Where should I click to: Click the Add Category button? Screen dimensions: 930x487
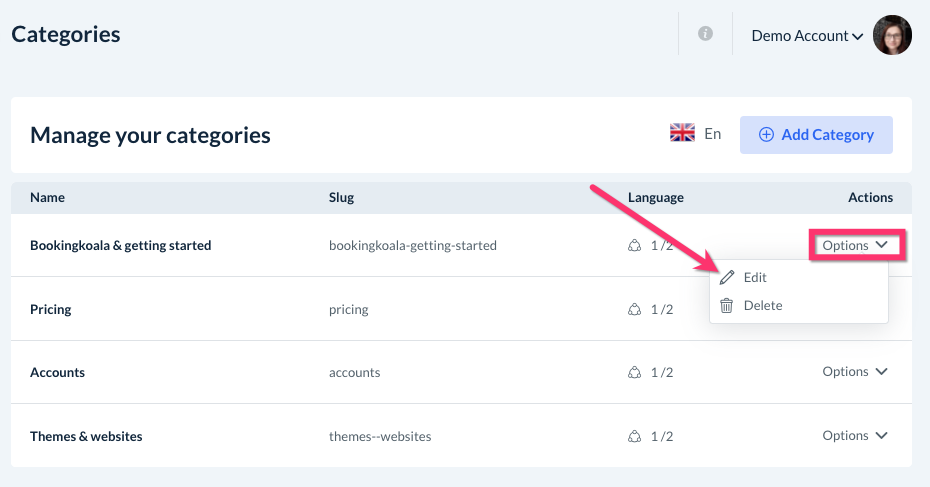coord(816,135)
